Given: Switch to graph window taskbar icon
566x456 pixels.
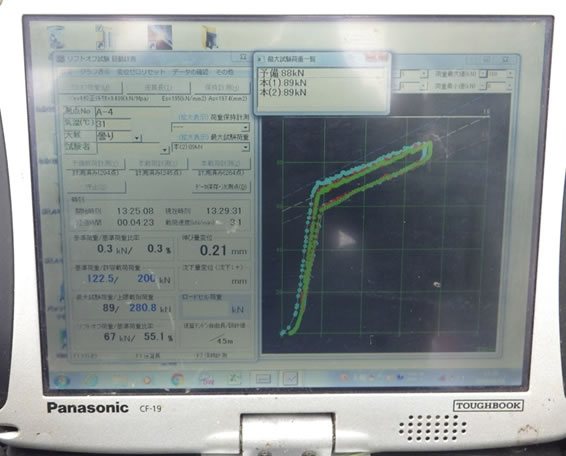Looking at the screenshot, I should tap(291, 378).
